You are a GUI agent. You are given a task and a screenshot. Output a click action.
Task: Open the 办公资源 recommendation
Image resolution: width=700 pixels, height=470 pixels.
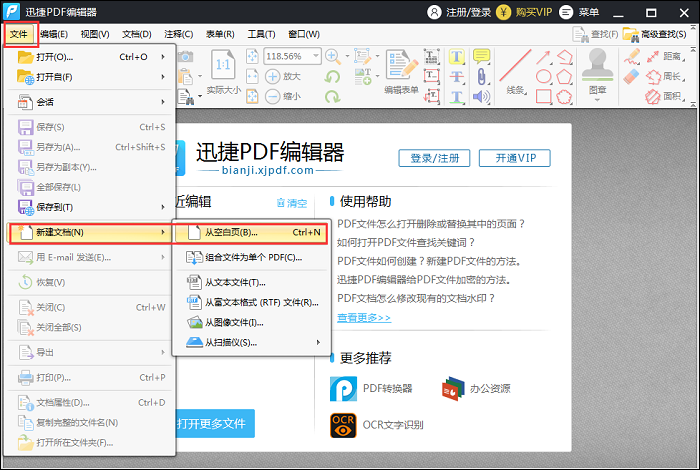(x=476, y=388)
